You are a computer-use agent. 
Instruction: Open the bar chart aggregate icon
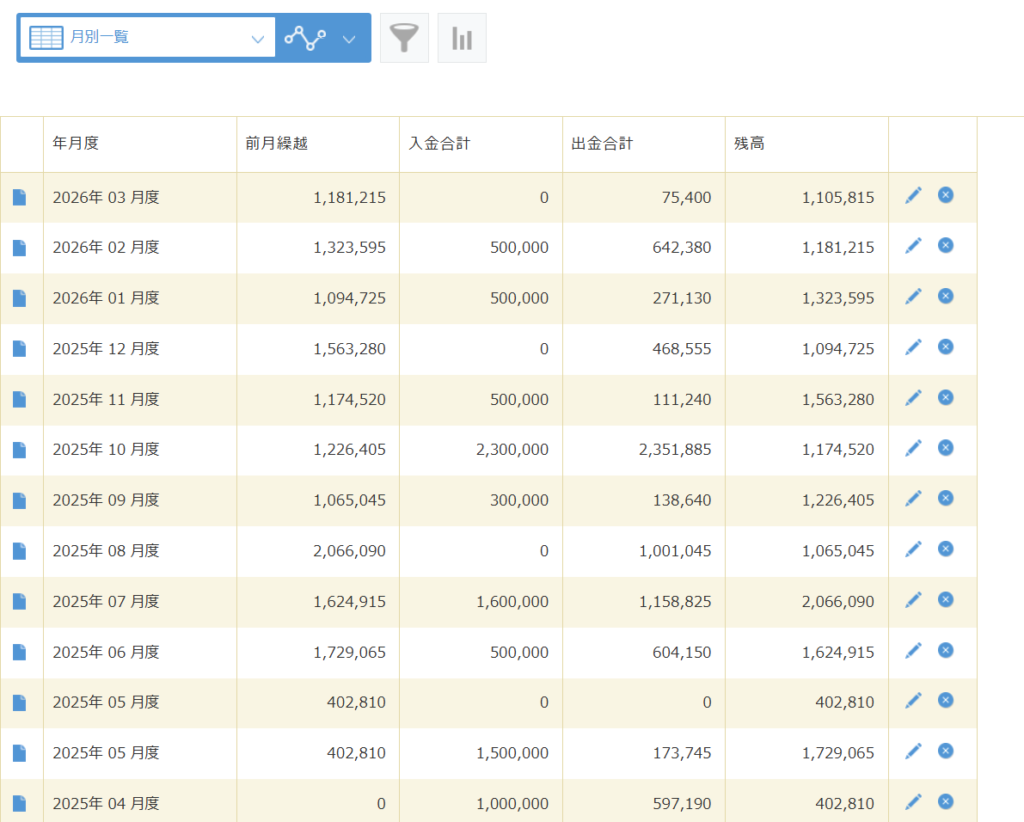coord(462,38)
